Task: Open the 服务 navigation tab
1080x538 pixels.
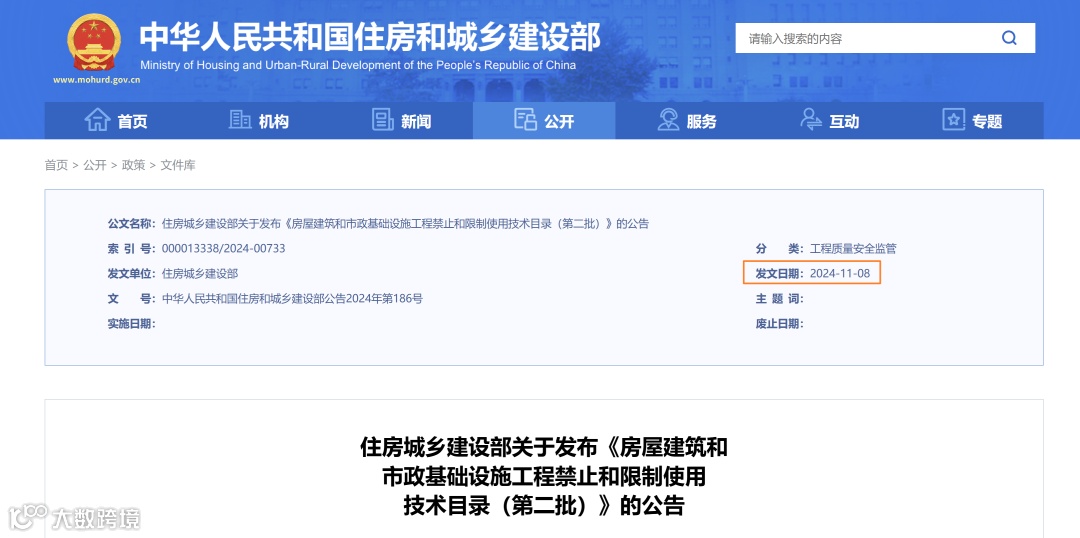Action: 687,121
